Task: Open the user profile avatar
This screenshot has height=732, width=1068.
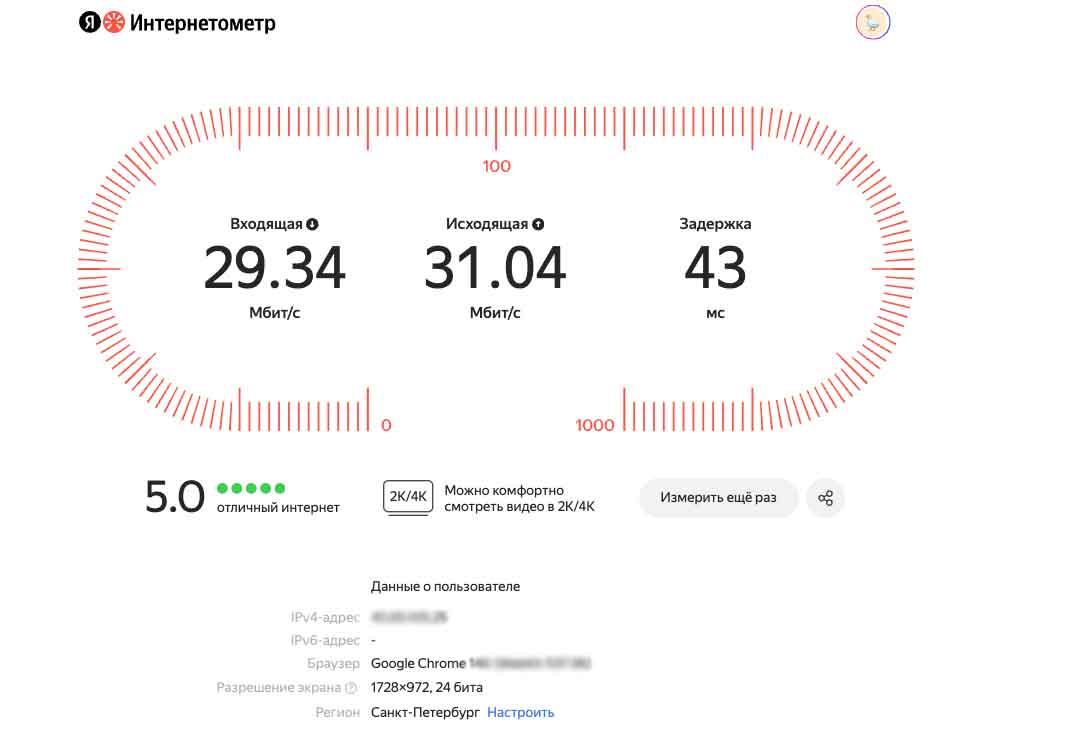Action: tap(873, 23)
